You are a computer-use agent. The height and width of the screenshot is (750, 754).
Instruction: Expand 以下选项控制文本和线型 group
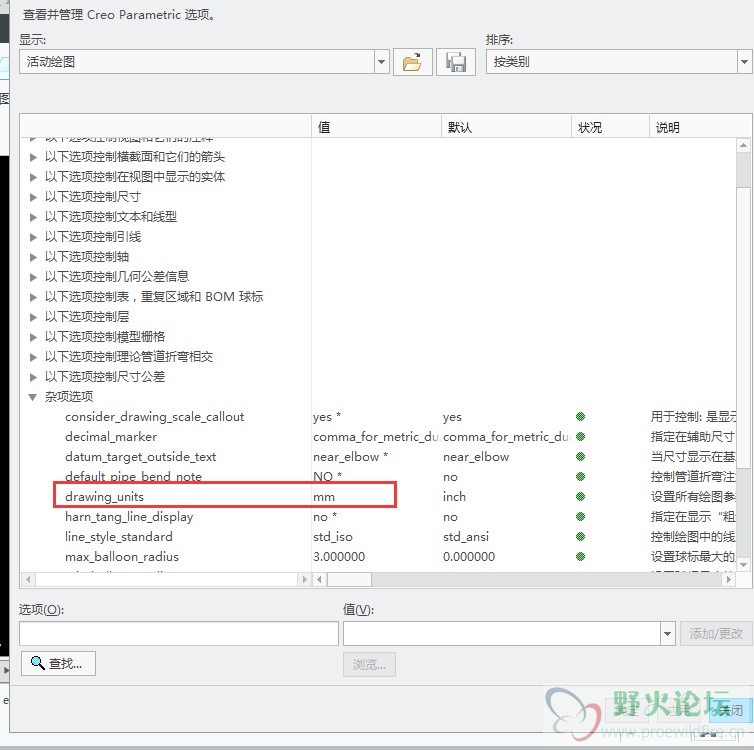[x=33, y=217]
